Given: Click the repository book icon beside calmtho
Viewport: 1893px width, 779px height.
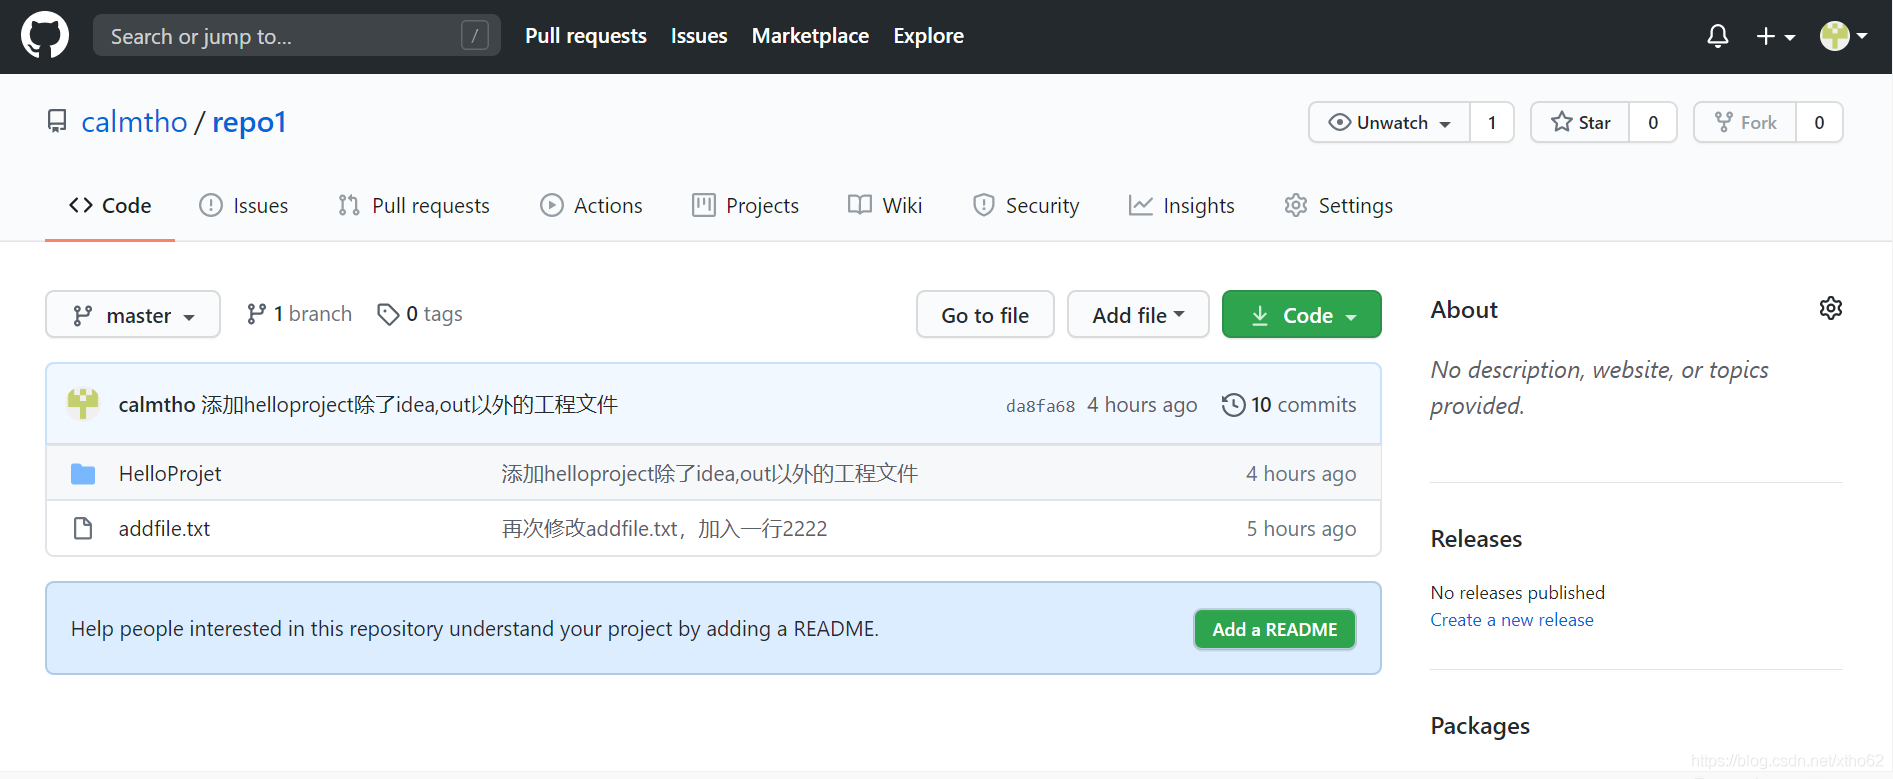Looking at the screenshot, I should 57,122.
